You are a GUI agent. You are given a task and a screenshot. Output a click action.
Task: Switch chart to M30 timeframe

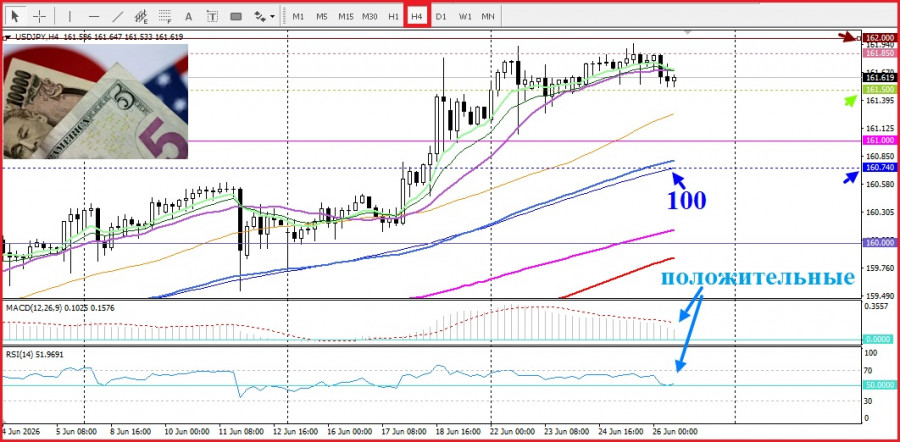(x=370, y=17)
